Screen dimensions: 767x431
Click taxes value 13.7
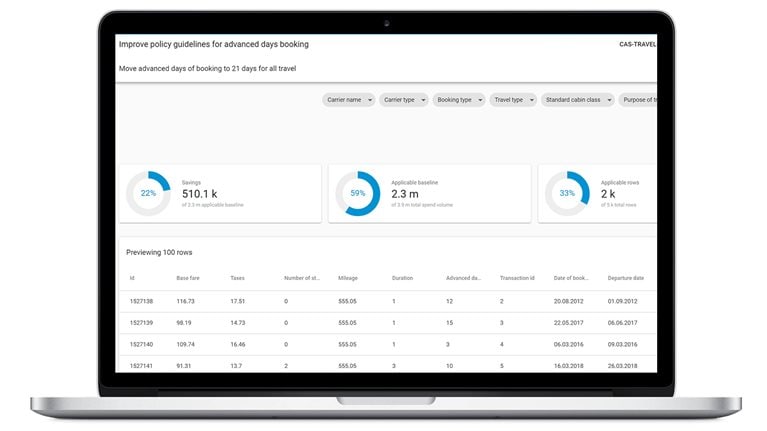(x=236, y=366)
